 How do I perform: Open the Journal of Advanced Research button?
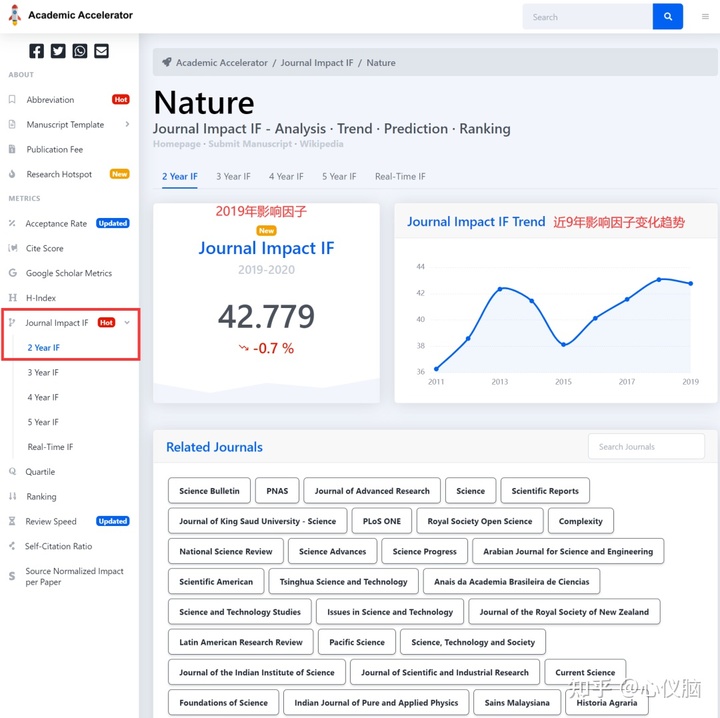click(x=372, y=491)
